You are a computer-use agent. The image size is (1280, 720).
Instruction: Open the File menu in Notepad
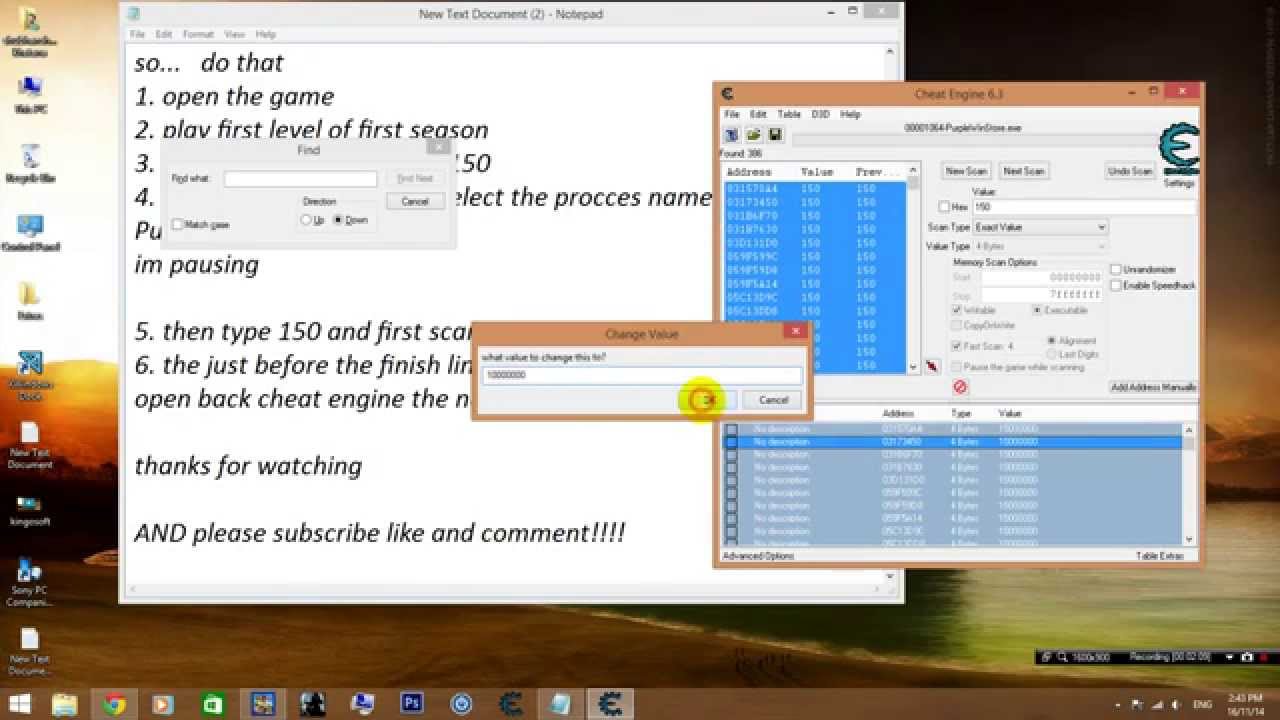(x=138, y=34)
